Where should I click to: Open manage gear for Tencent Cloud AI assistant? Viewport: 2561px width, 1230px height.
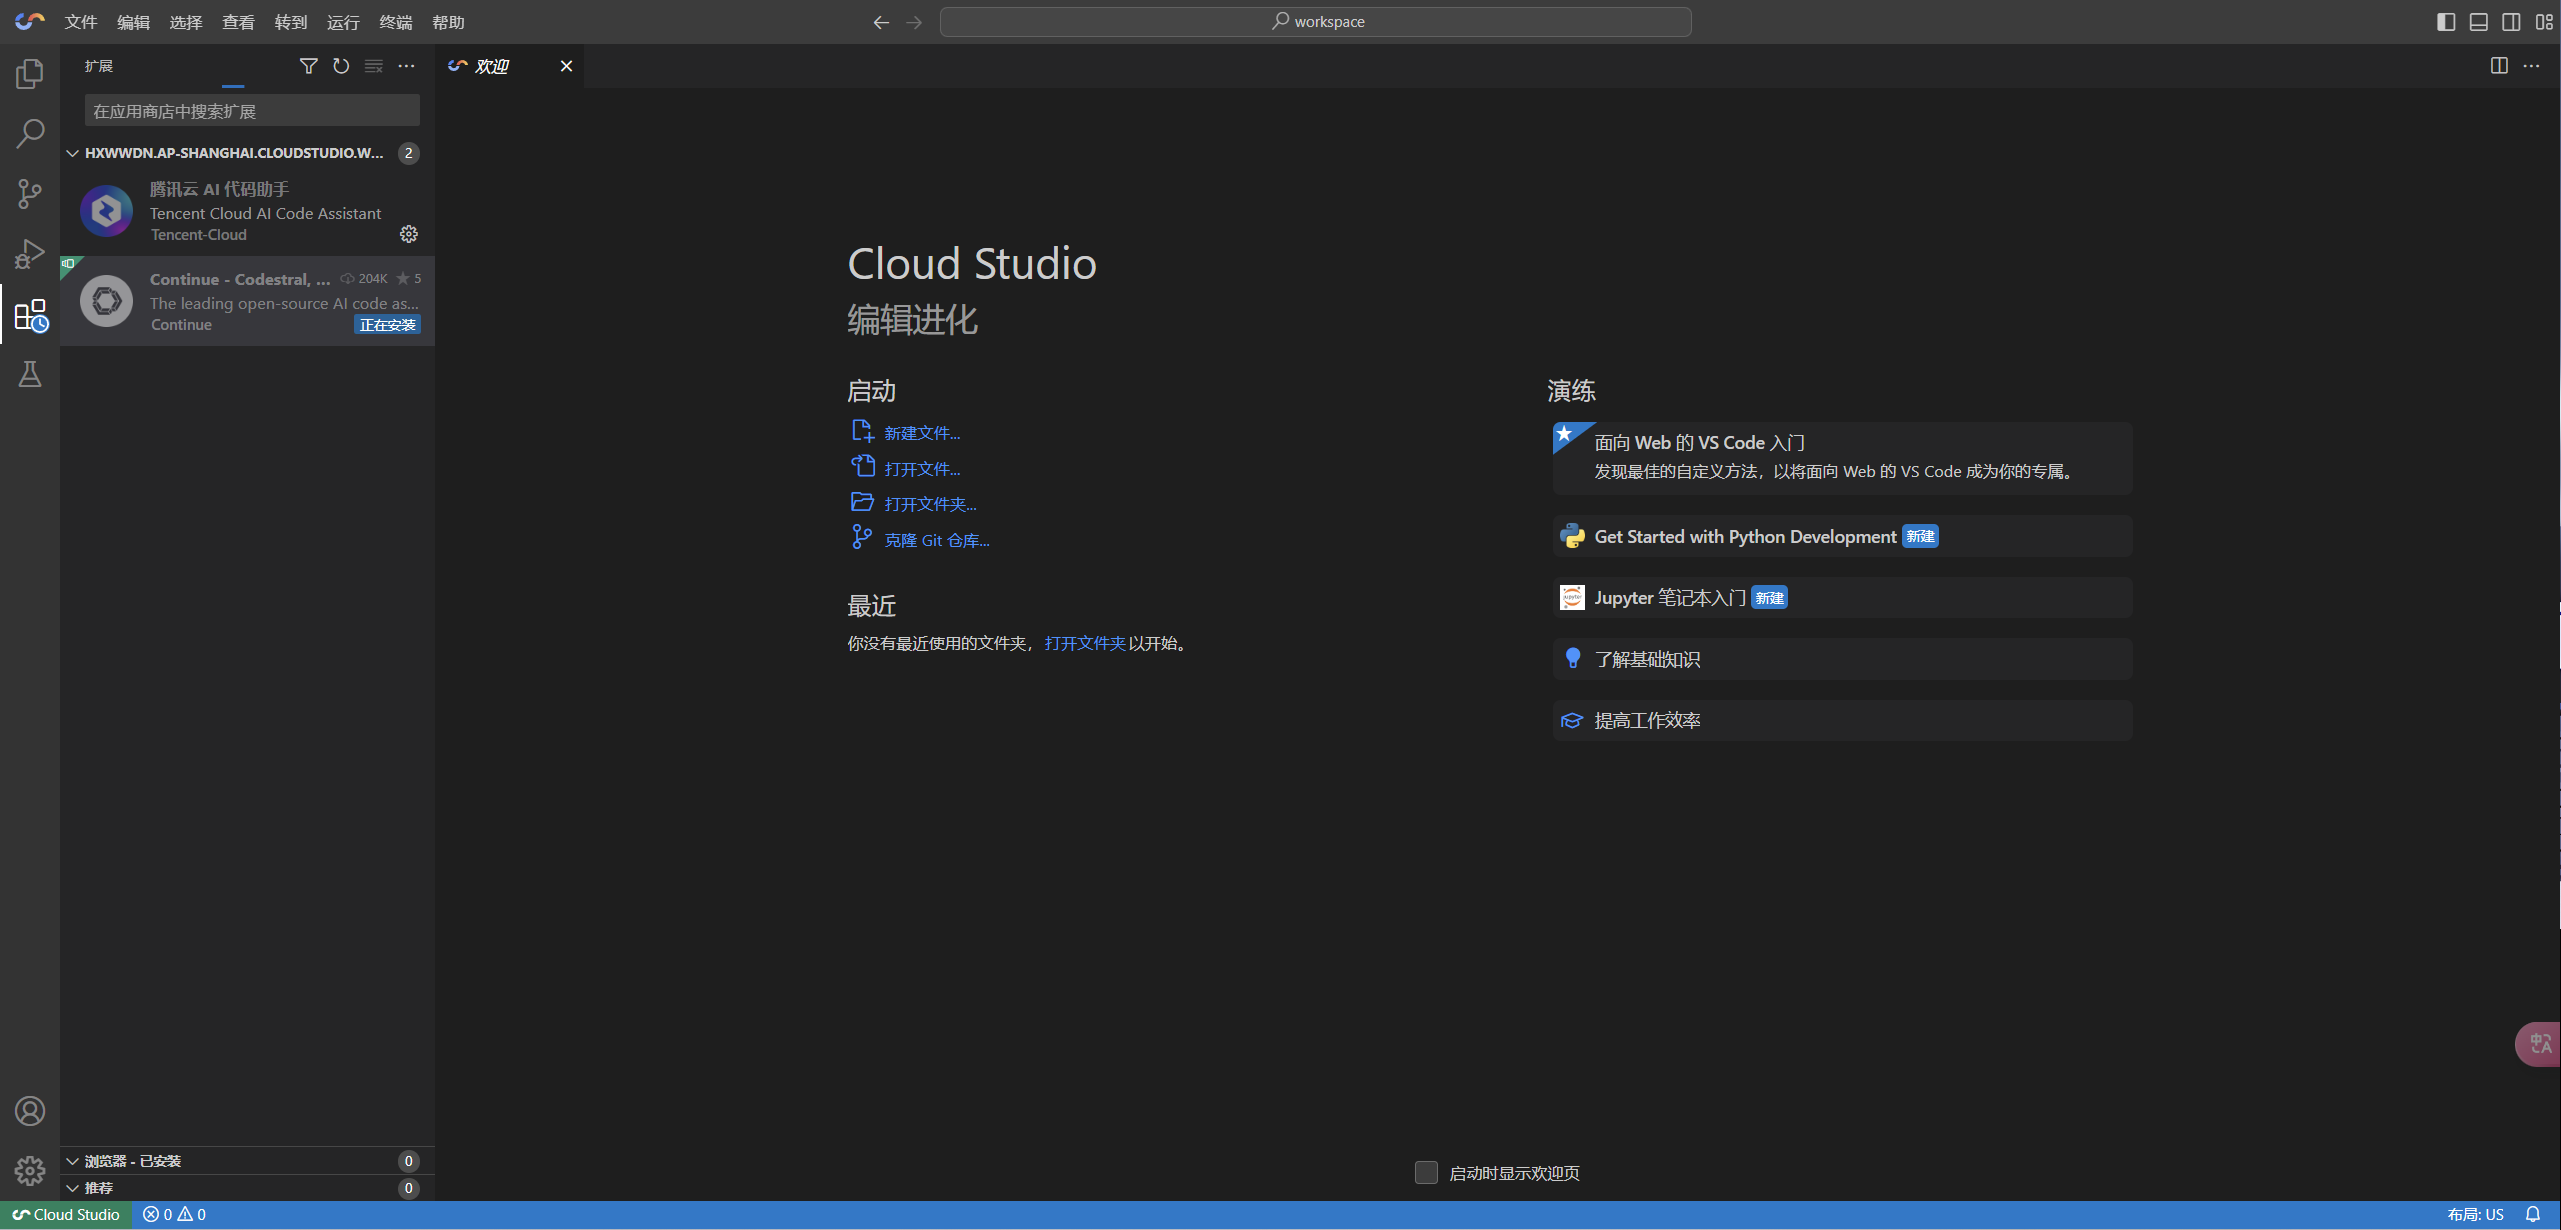[409, 234]
